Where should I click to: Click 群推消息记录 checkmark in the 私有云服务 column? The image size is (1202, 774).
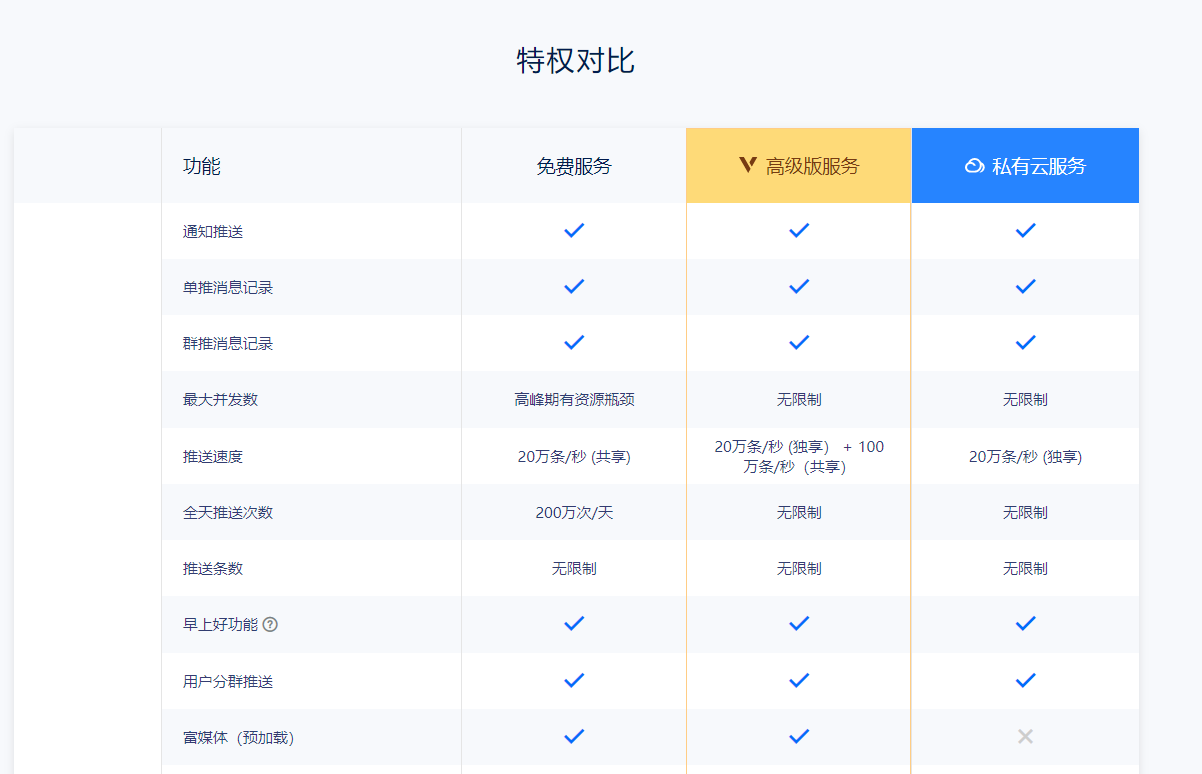click(1025, 342)
